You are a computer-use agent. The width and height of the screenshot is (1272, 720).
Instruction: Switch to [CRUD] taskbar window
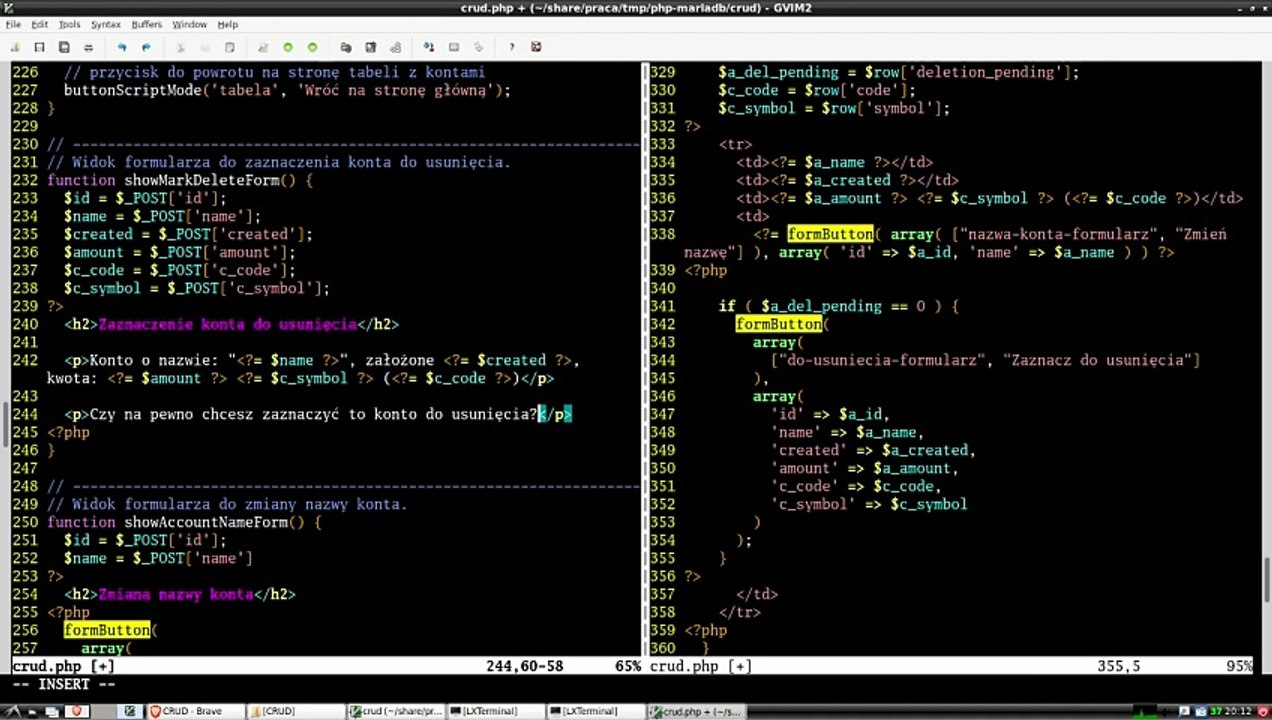click(x=294, y=711)
